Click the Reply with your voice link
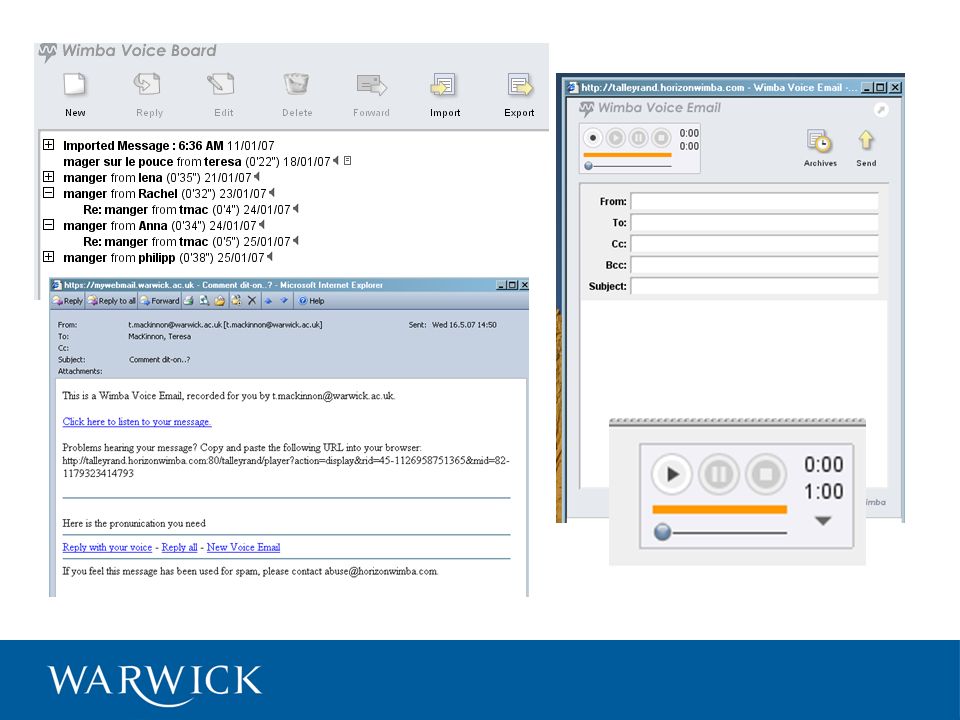This screenshot has height=720, width=960. click(107, 547)
